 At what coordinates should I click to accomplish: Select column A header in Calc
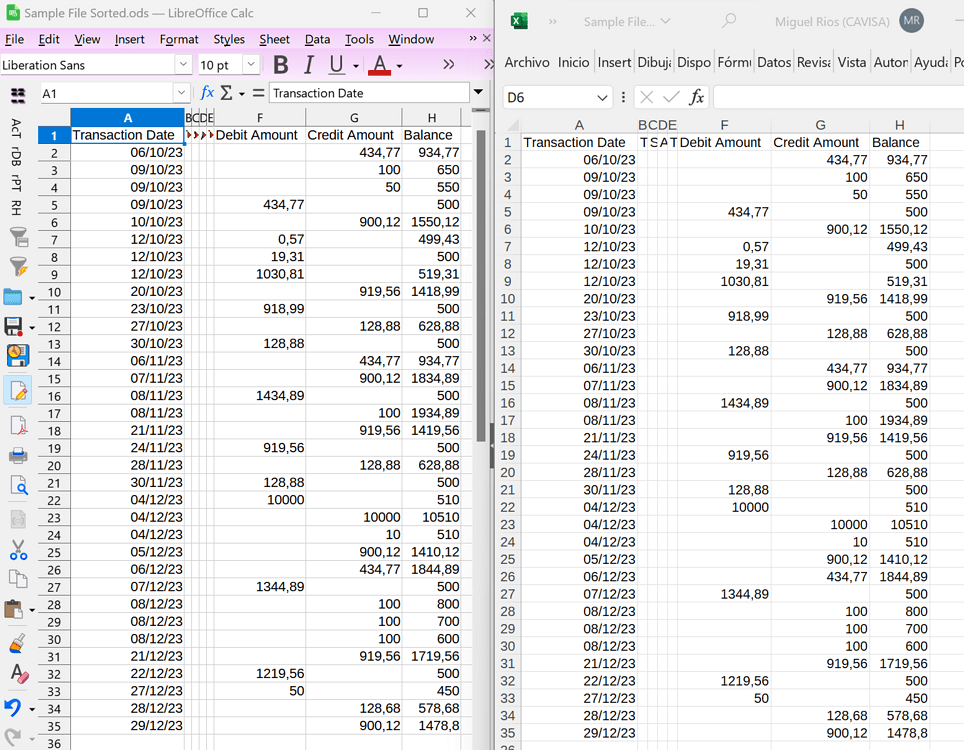tap(127, 117)
